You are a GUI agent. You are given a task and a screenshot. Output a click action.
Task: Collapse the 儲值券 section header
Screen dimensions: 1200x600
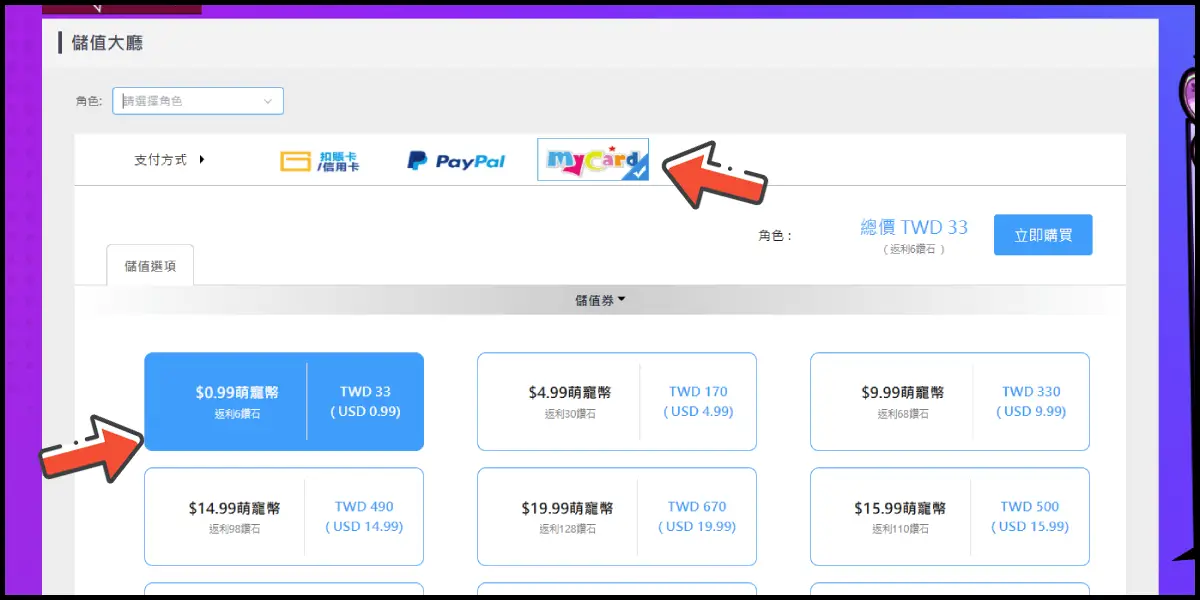[x=600, y=300]
